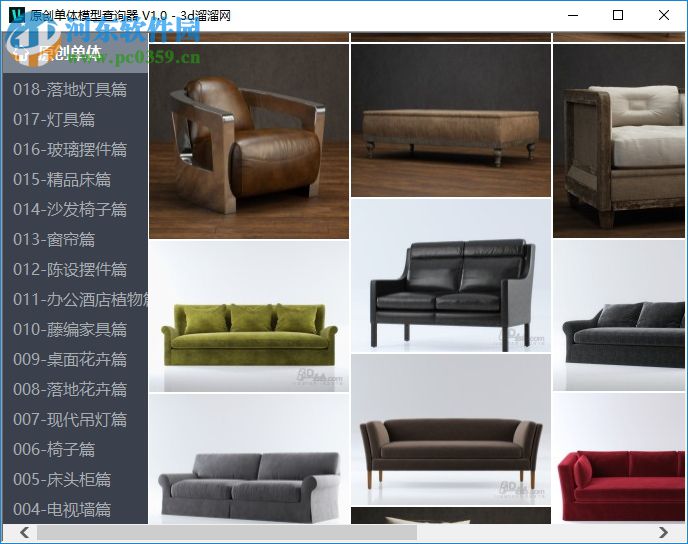Select 010-藤编家具篇 category
This screenshot has width=688, height=544.
(70, 329)
